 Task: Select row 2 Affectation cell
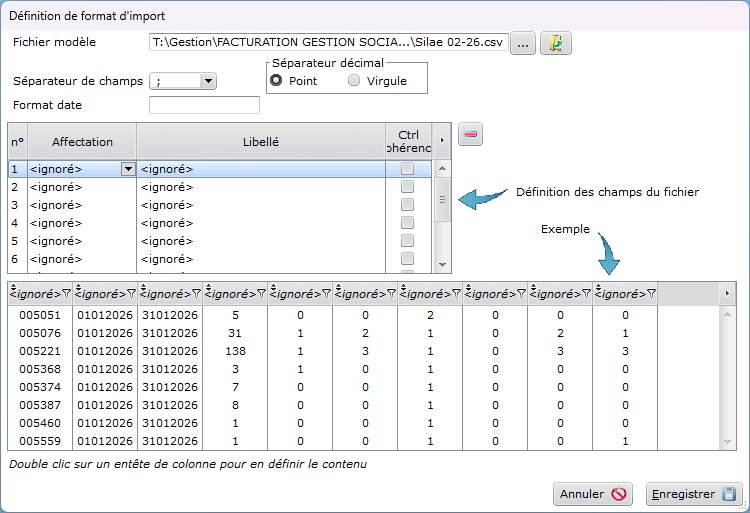click(82, 187)
